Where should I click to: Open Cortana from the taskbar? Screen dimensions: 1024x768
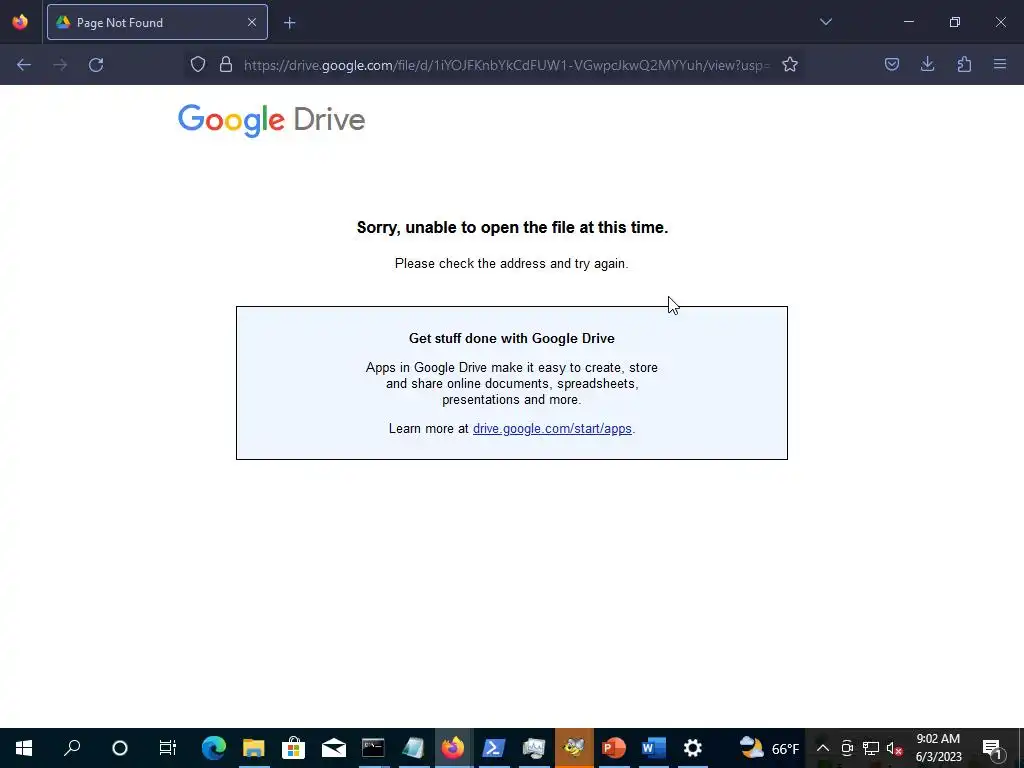tap(120, 748)
